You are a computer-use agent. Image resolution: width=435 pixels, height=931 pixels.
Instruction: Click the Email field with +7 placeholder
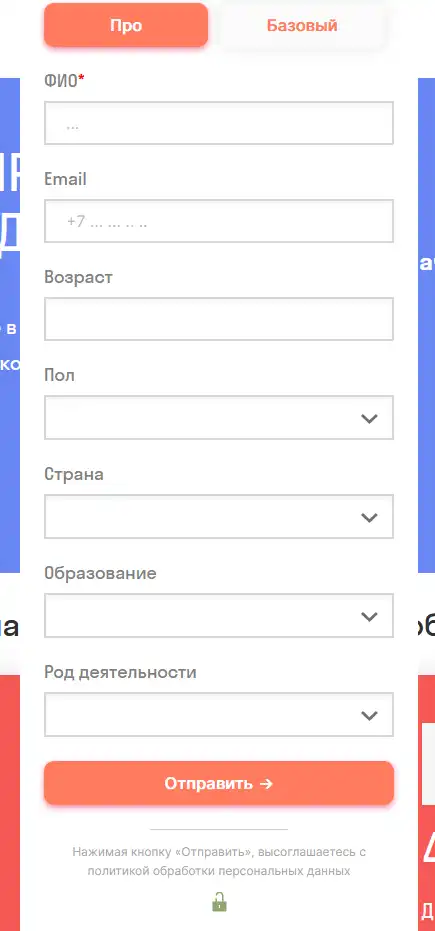coord(219,221)
